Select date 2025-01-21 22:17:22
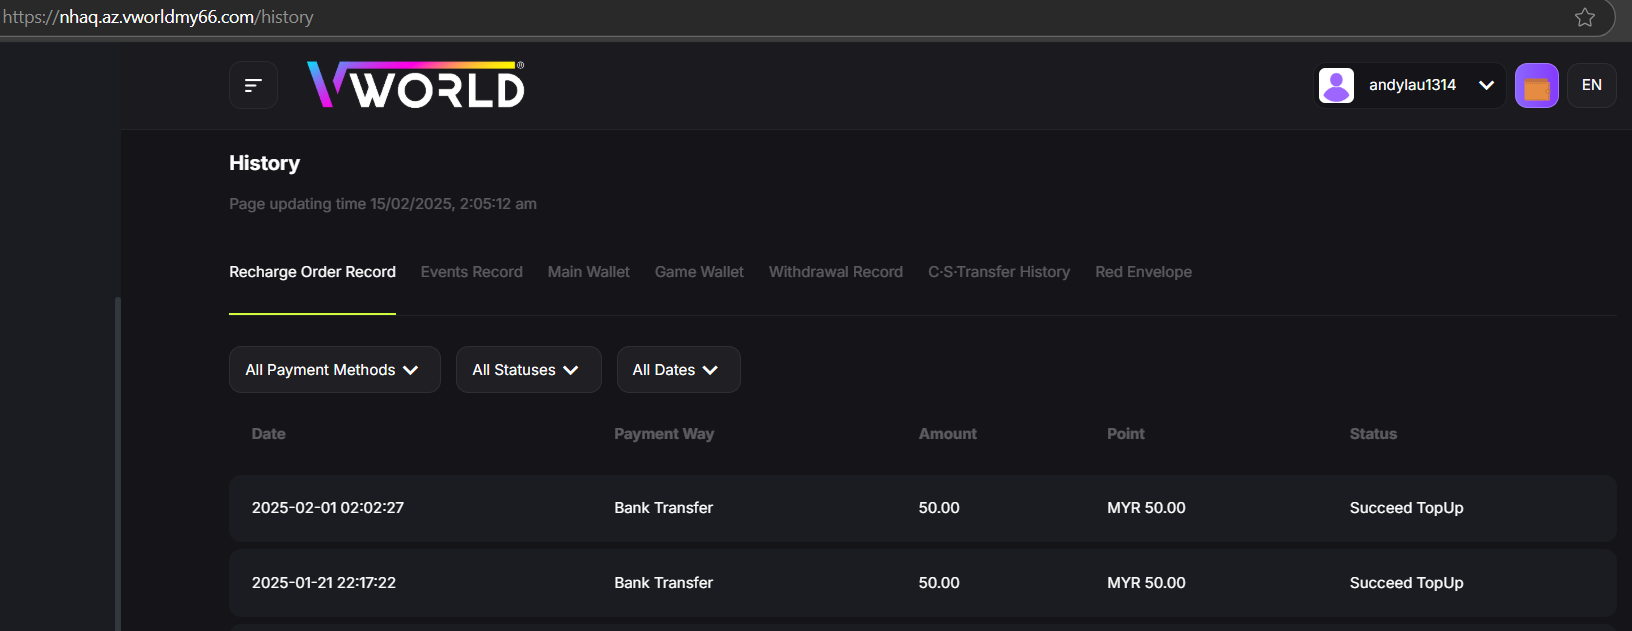Image resolution: width=1632 pixels, height=631 pixels. [x=324, y=583]
